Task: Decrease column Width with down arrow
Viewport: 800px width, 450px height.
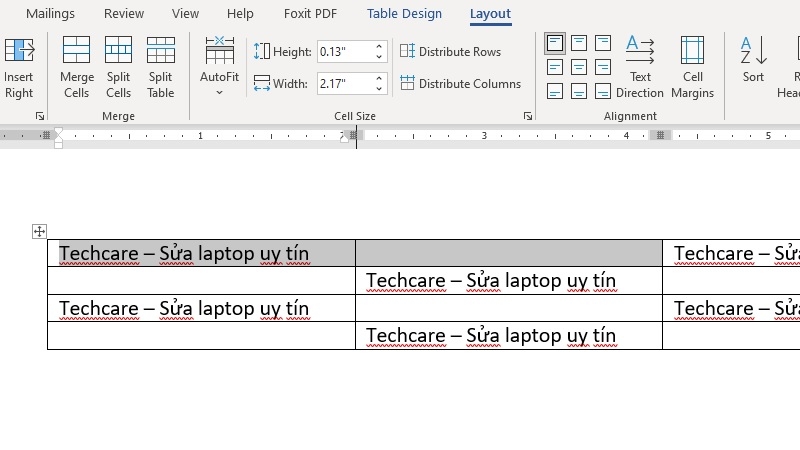Action: pyautogui.click(x=379, y=89)
